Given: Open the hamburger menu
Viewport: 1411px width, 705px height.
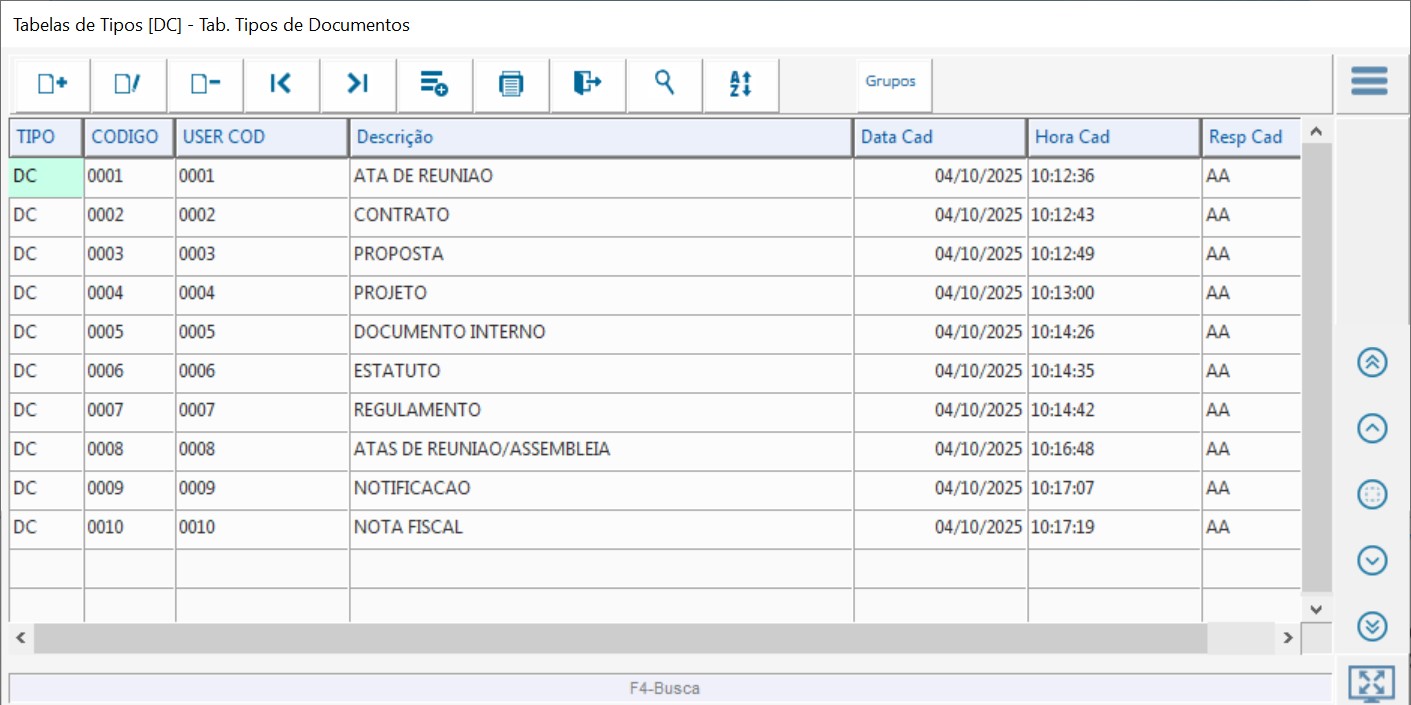Looking at the screenshot, I should pyautogui.click(x=1369, y=81).
